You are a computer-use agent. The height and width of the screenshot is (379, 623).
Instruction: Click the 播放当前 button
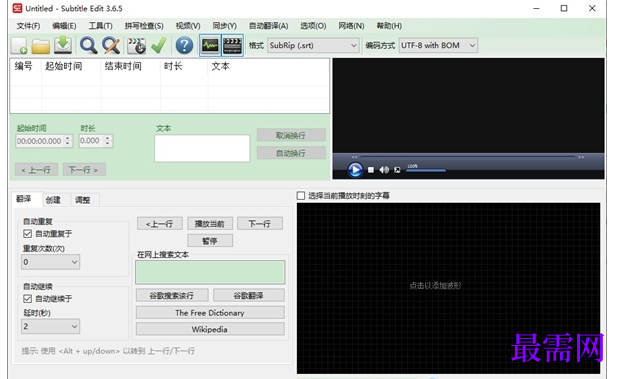210,224
